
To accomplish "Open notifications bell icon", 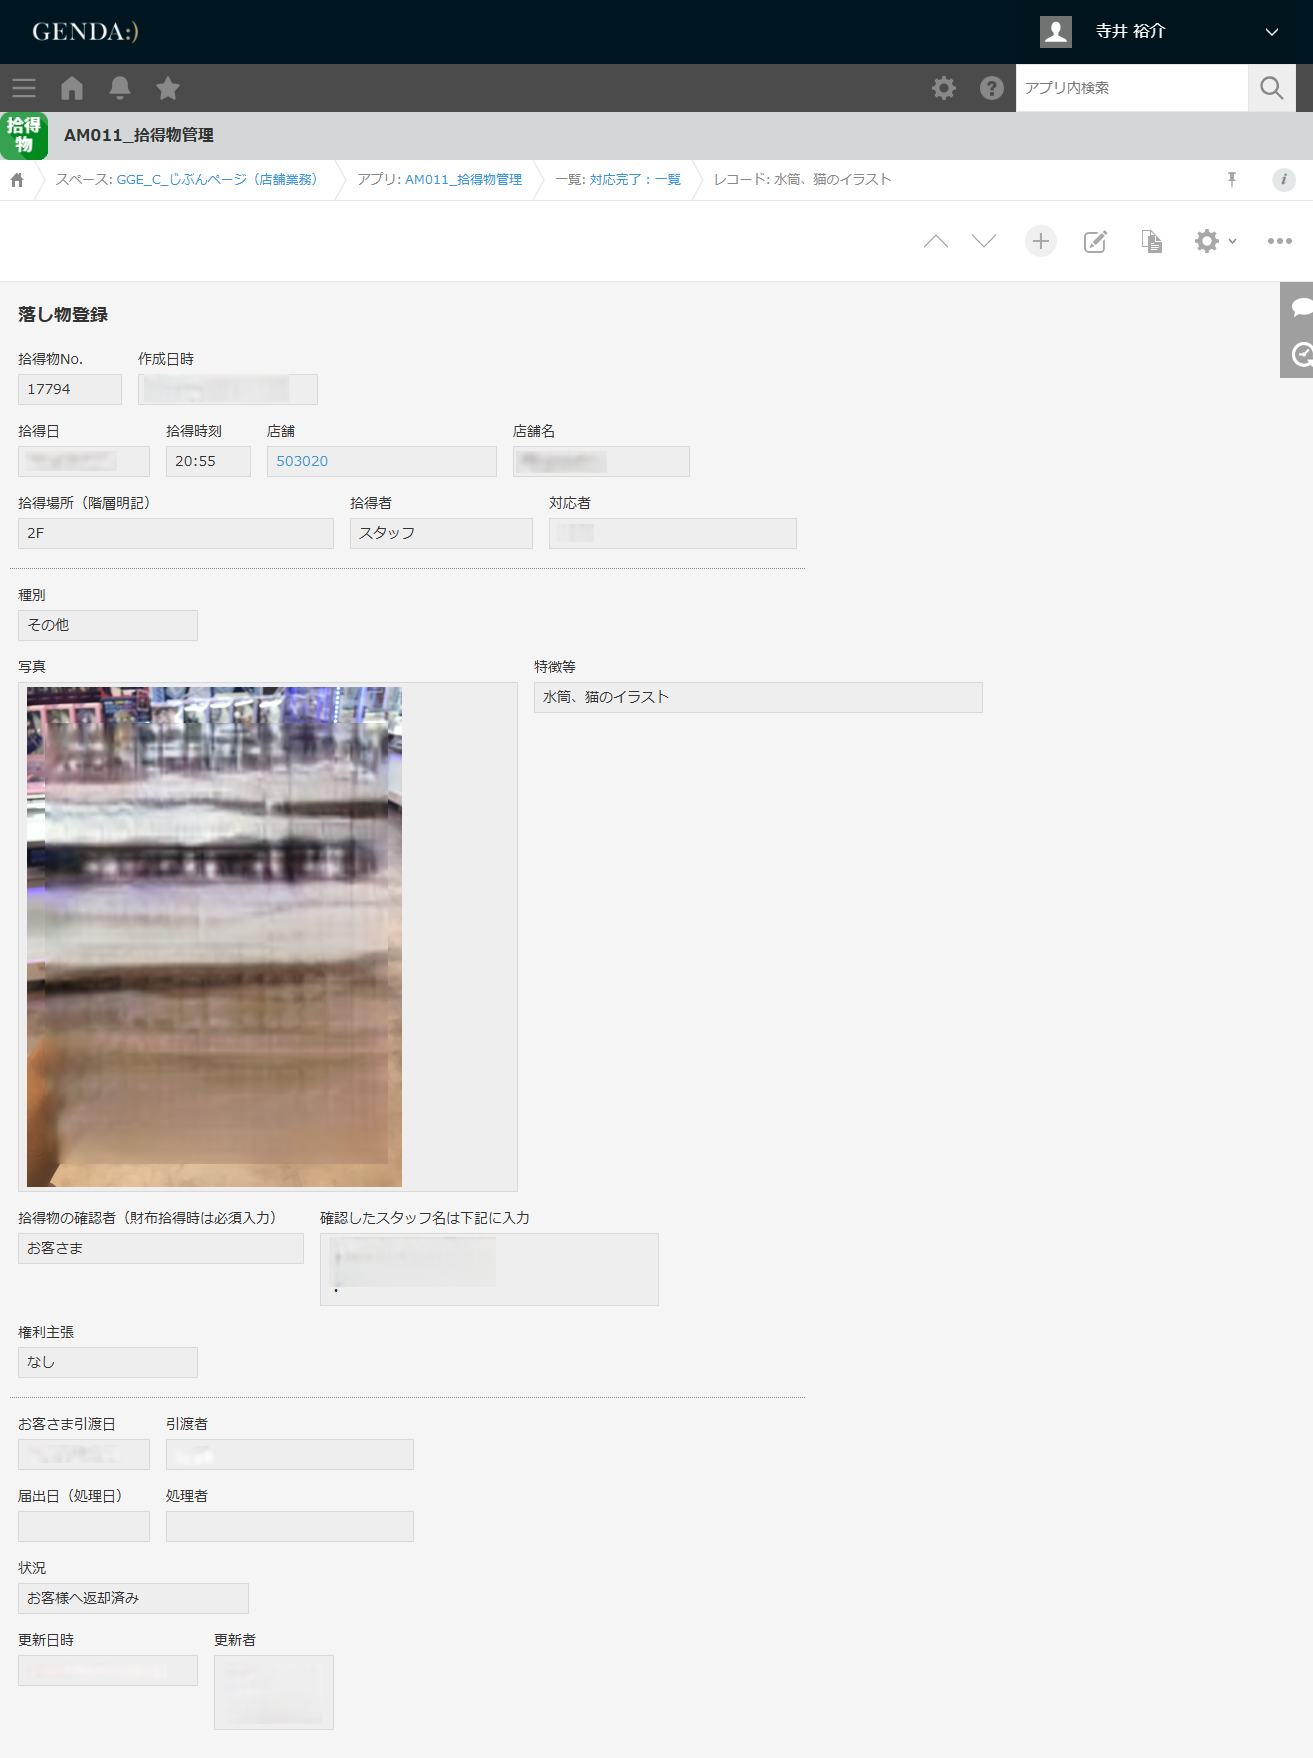I will point(120,88).
